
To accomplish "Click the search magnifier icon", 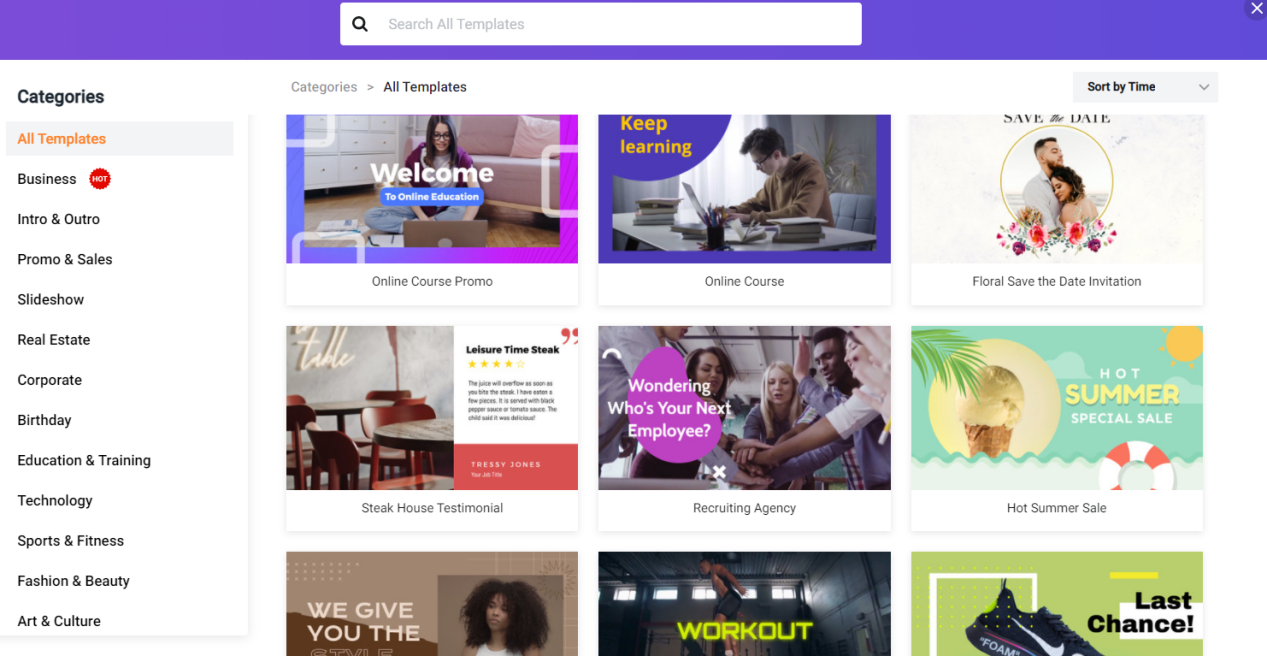I will pos(360,24).
